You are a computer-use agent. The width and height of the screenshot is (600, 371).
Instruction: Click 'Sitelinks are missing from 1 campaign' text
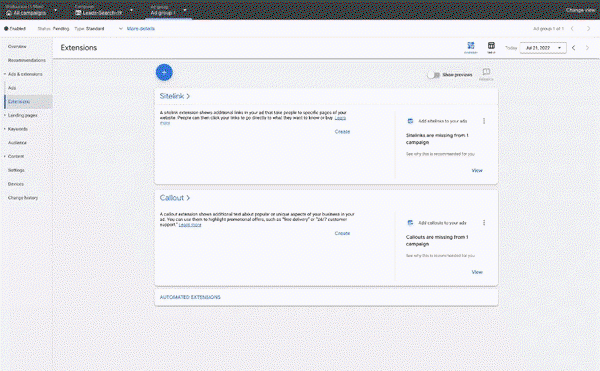click(437, 139)
